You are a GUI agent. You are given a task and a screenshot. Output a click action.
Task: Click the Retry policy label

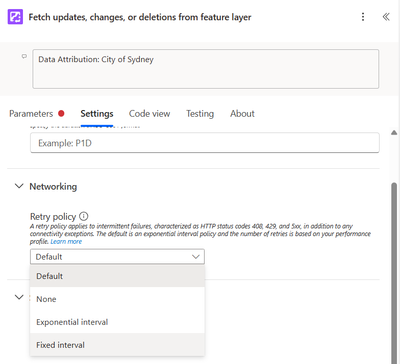(x=53, y=217)
